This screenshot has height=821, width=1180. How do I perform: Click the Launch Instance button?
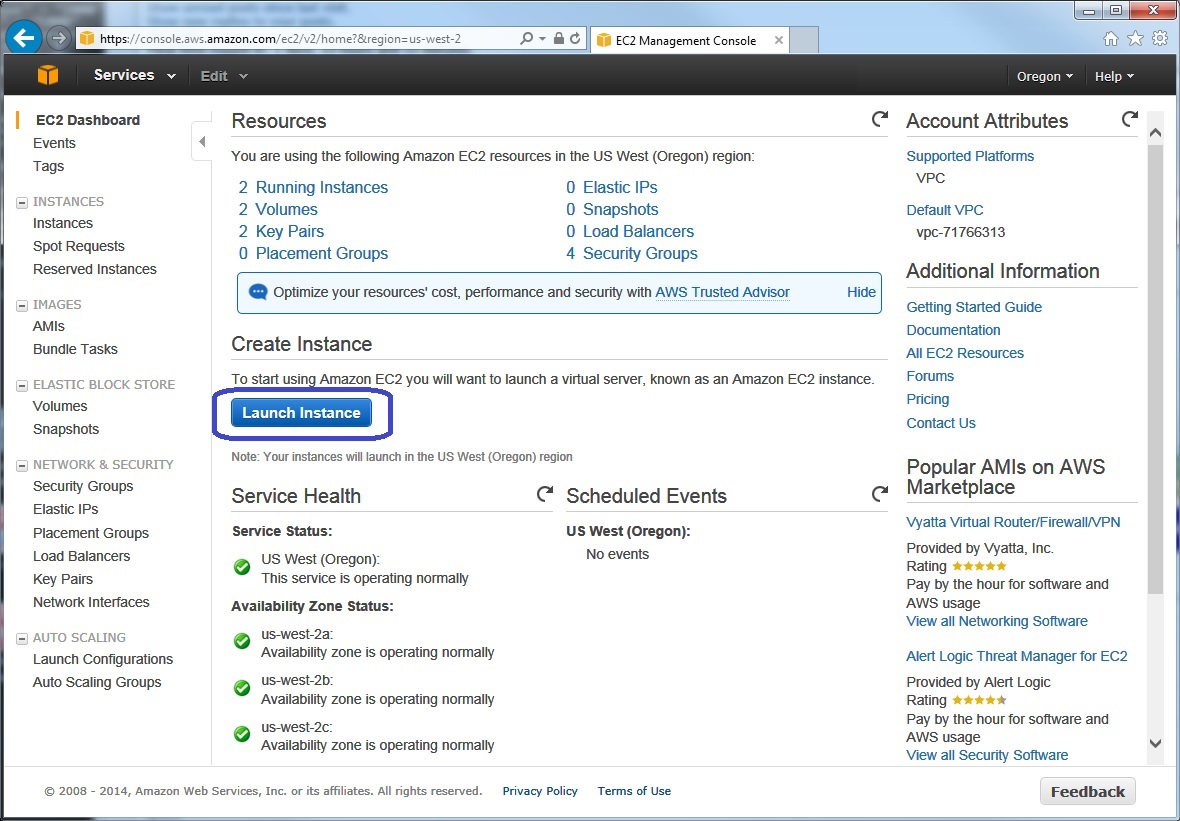(301, 412)
